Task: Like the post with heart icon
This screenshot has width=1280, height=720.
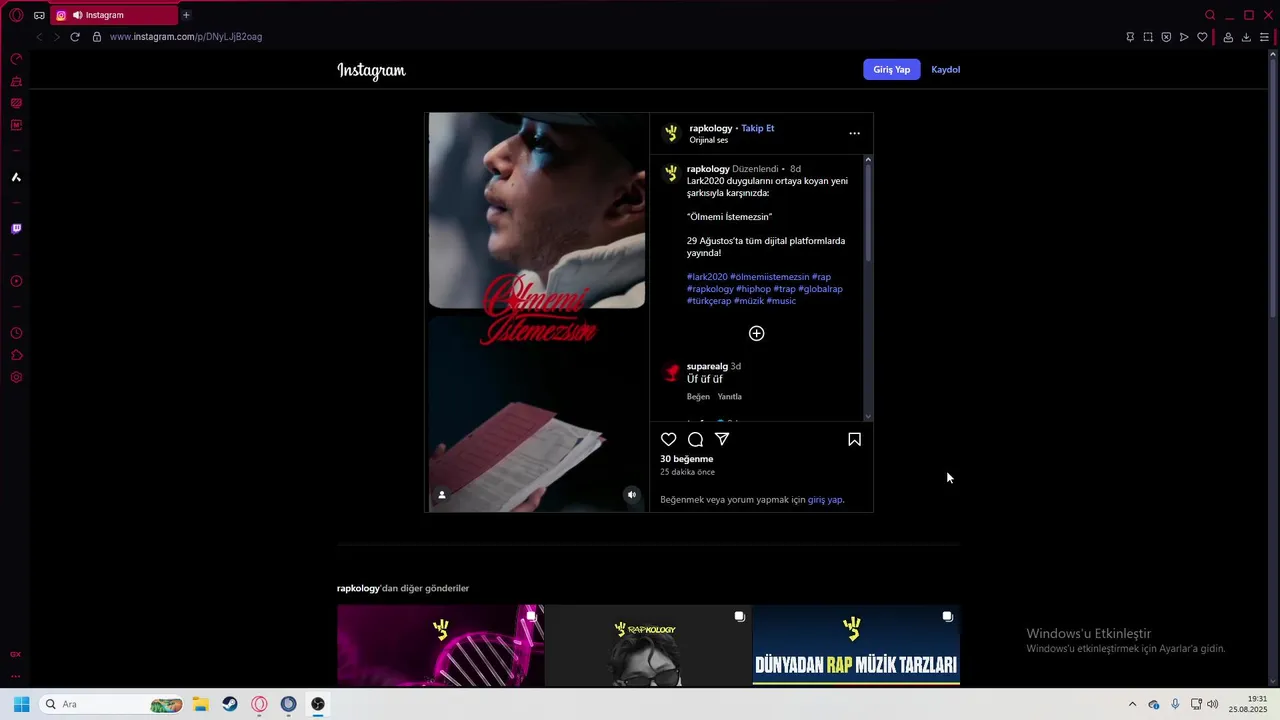Action: coord(669,439)
